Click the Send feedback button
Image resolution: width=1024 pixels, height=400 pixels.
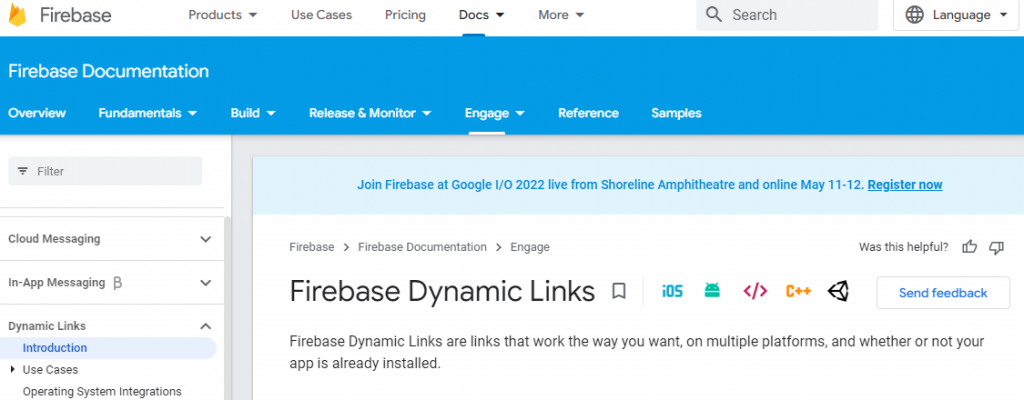tap(943, 293)
